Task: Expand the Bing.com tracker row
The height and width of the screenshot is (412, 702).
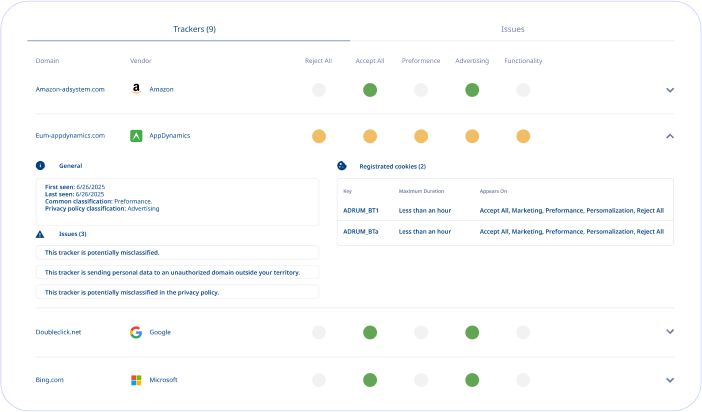Action: [670, 380]
